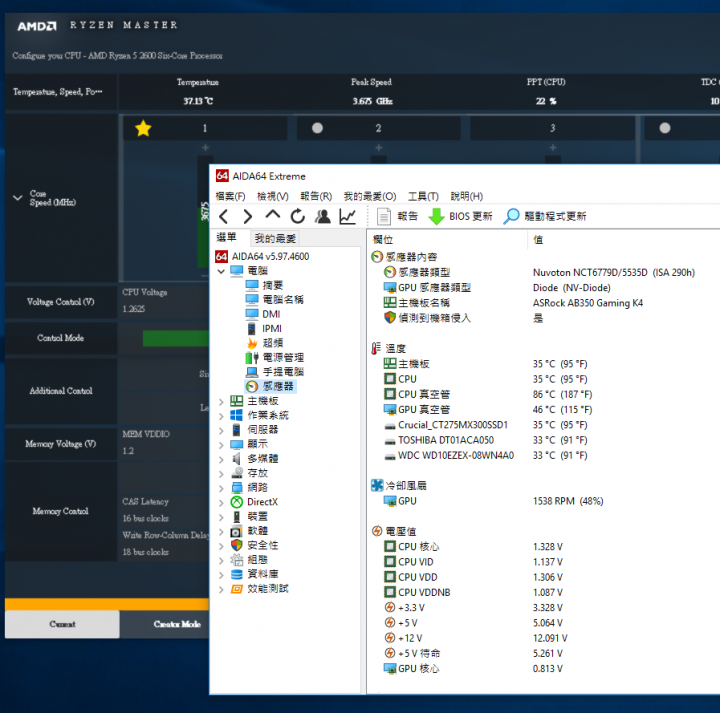Open the 我的最愛(O) menu
The width and height of the screenshot is (720, 713).
(370, 196)
